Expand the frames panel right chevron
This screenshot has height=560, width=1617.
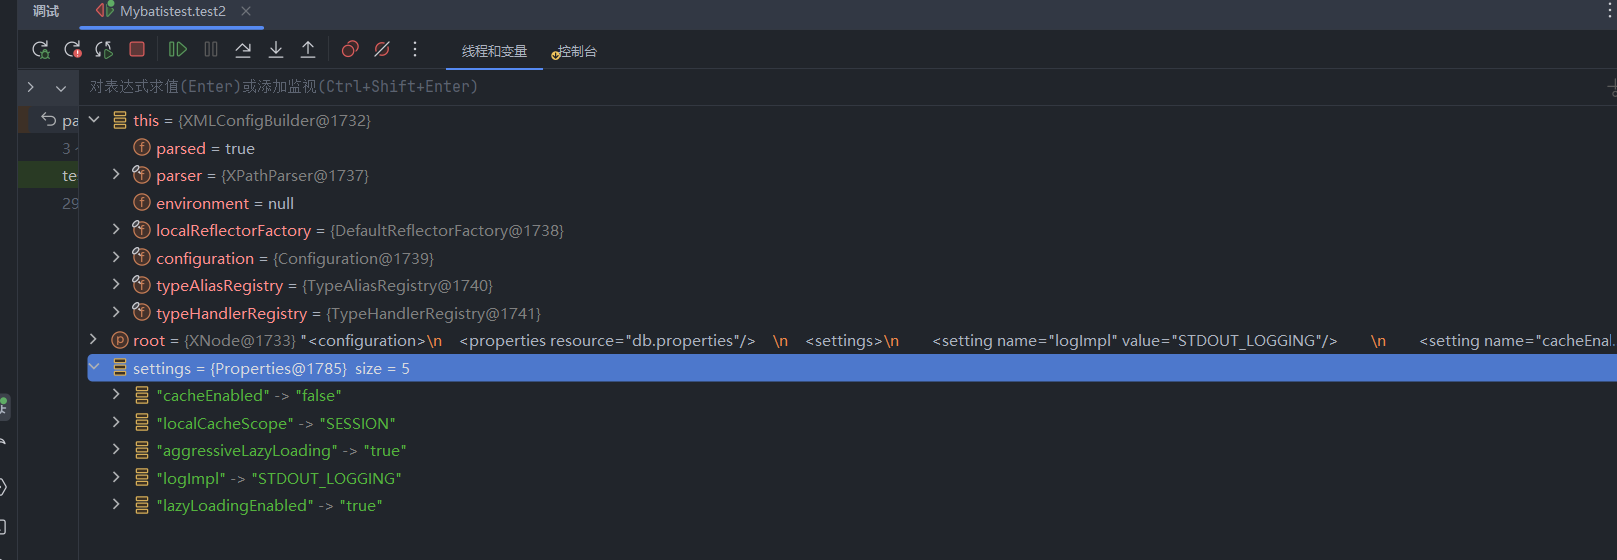pyautogui.click(x=31, y=87)
